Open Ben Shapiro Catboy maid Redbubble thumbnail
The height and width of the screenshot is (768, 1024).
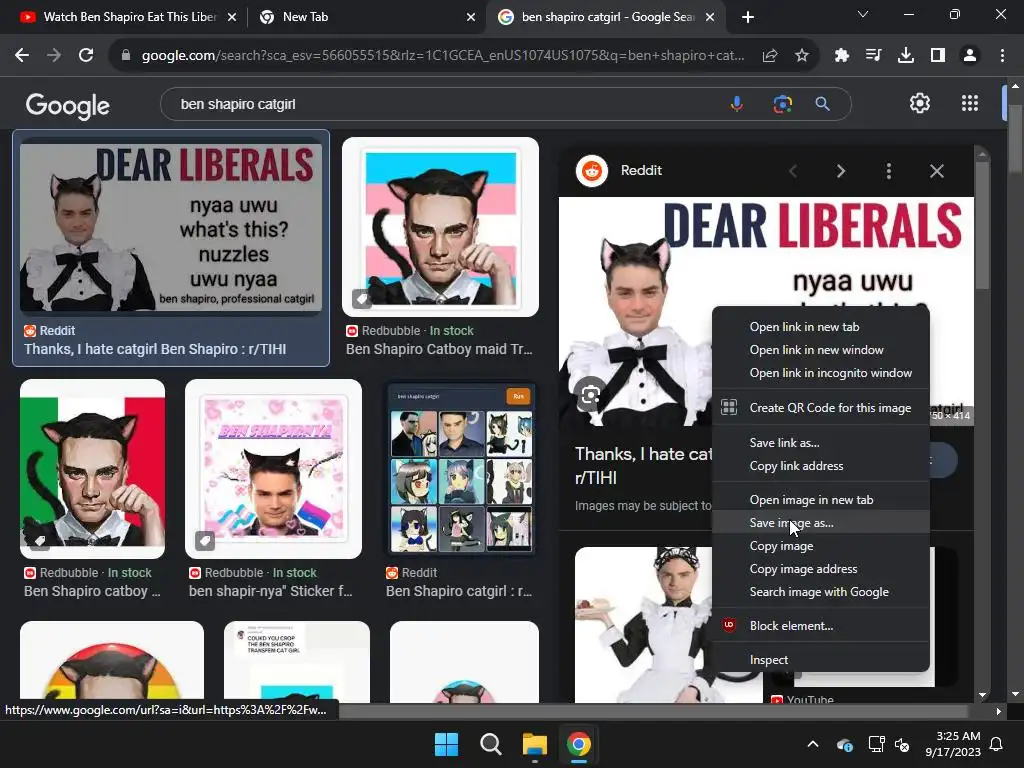(x=440, y=227)
